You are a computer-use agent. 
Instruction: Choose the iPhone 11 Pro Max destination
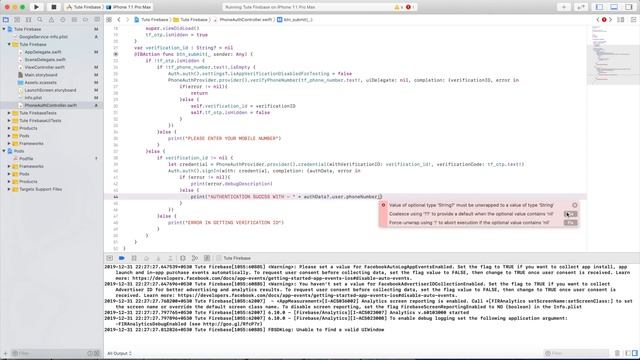pos(129,7)
